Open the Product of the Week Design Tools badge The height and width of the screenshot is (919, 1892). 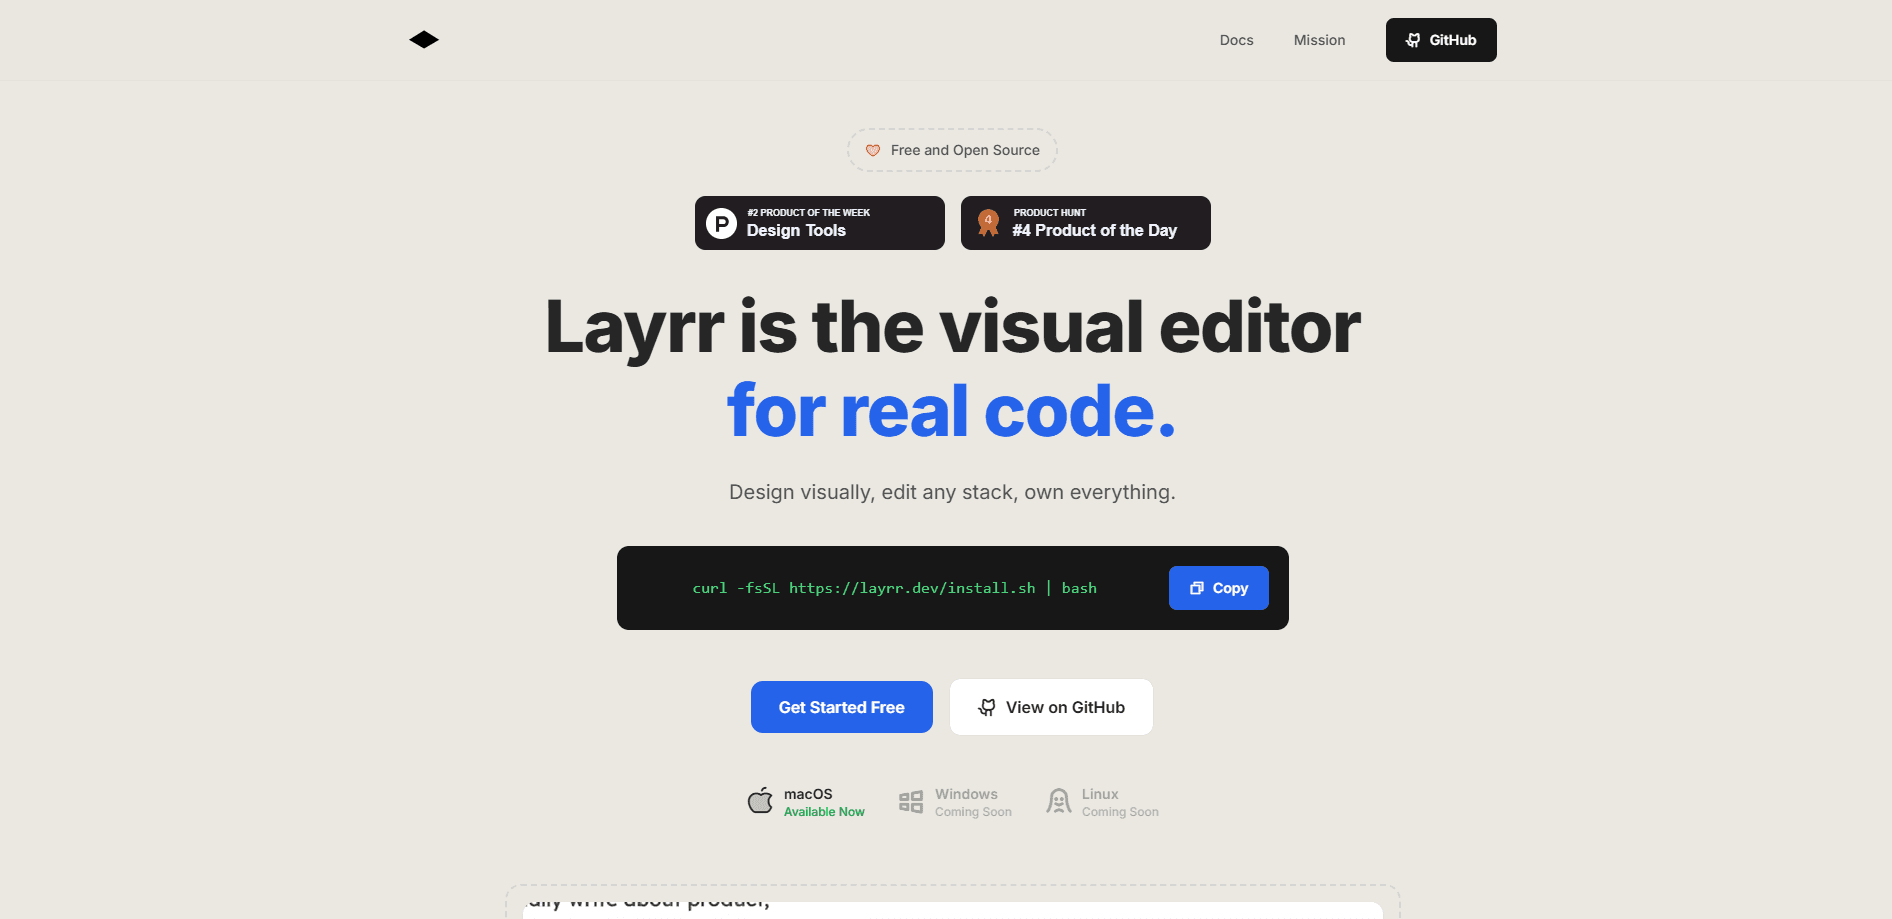pos(820,223)
